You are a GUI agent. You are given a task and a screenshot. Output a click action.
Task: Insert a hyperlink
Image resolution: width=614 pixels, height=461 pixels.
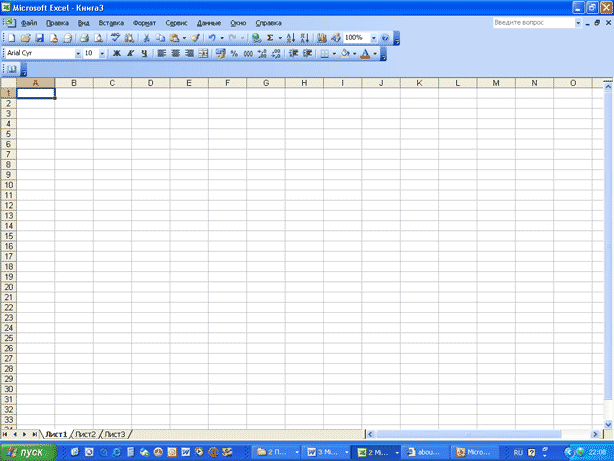tap(256, 38)
